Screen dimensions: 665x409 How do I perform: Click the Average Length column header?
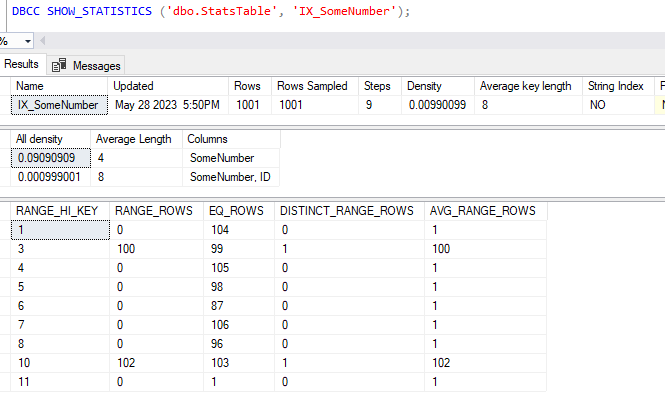point(133,139)
